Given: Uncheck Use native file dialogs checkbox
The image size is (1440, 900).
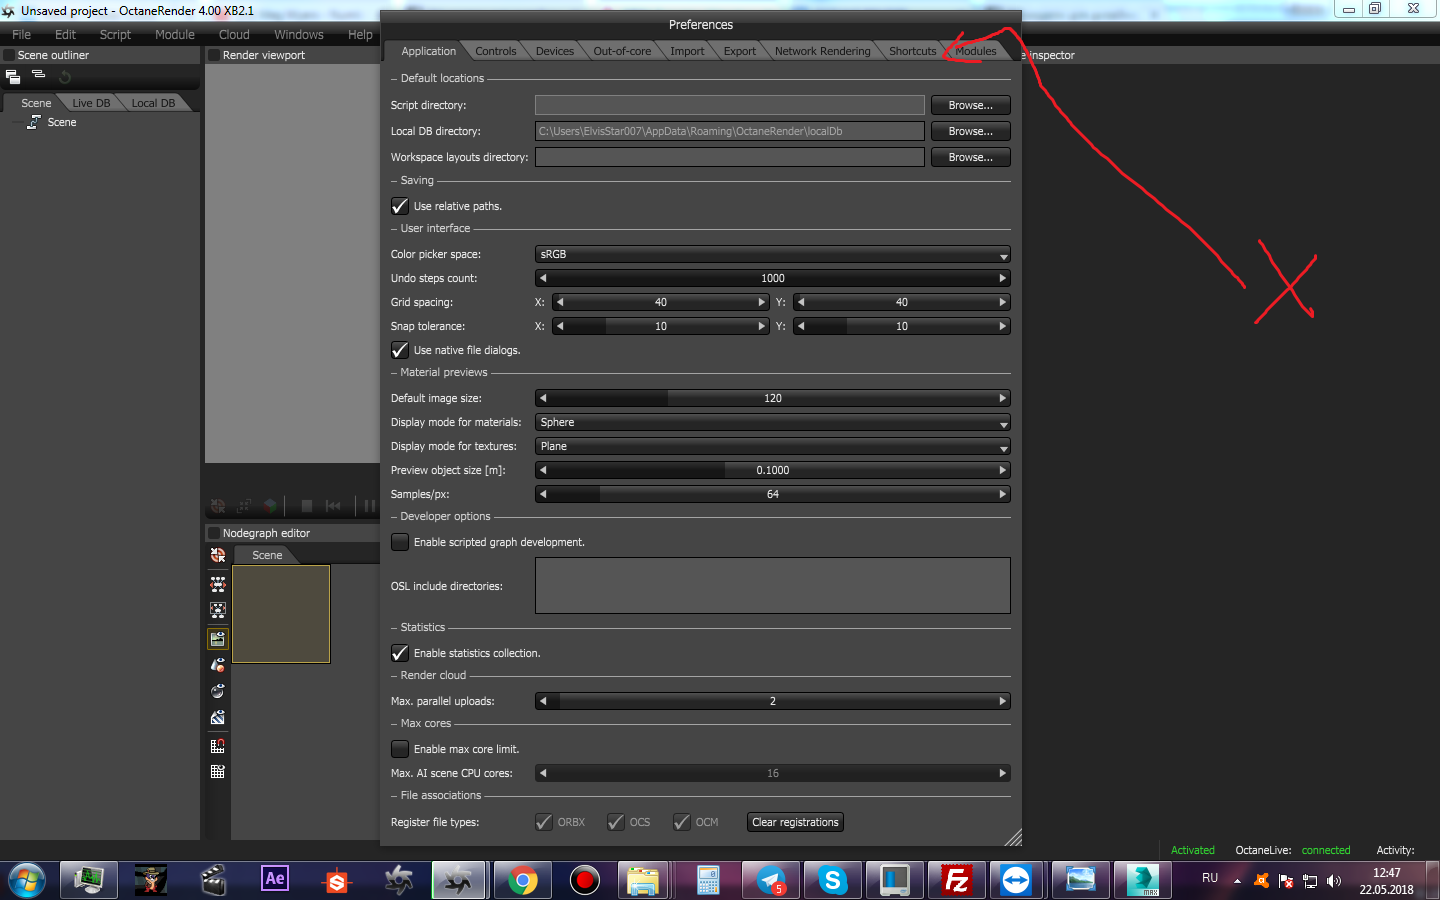Looking at the screenshot, I should tap(400, 350).
